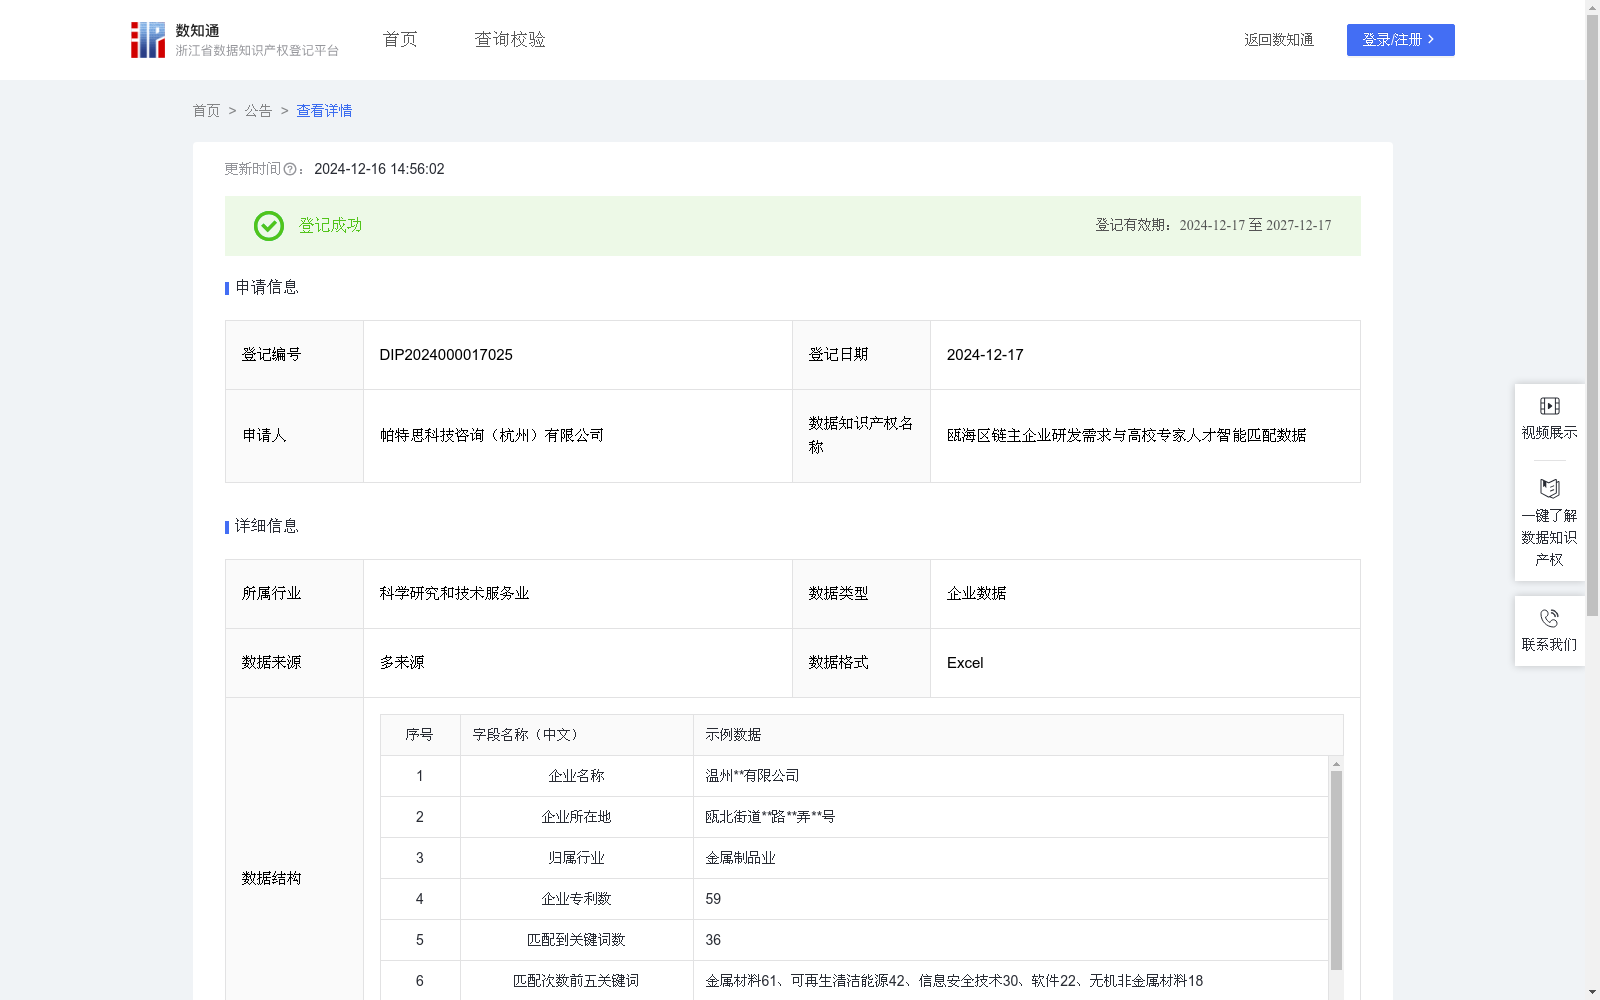Click update time 2024-12-16 14:56:02
1600x1000 pixels.
[x=379, y=170]
